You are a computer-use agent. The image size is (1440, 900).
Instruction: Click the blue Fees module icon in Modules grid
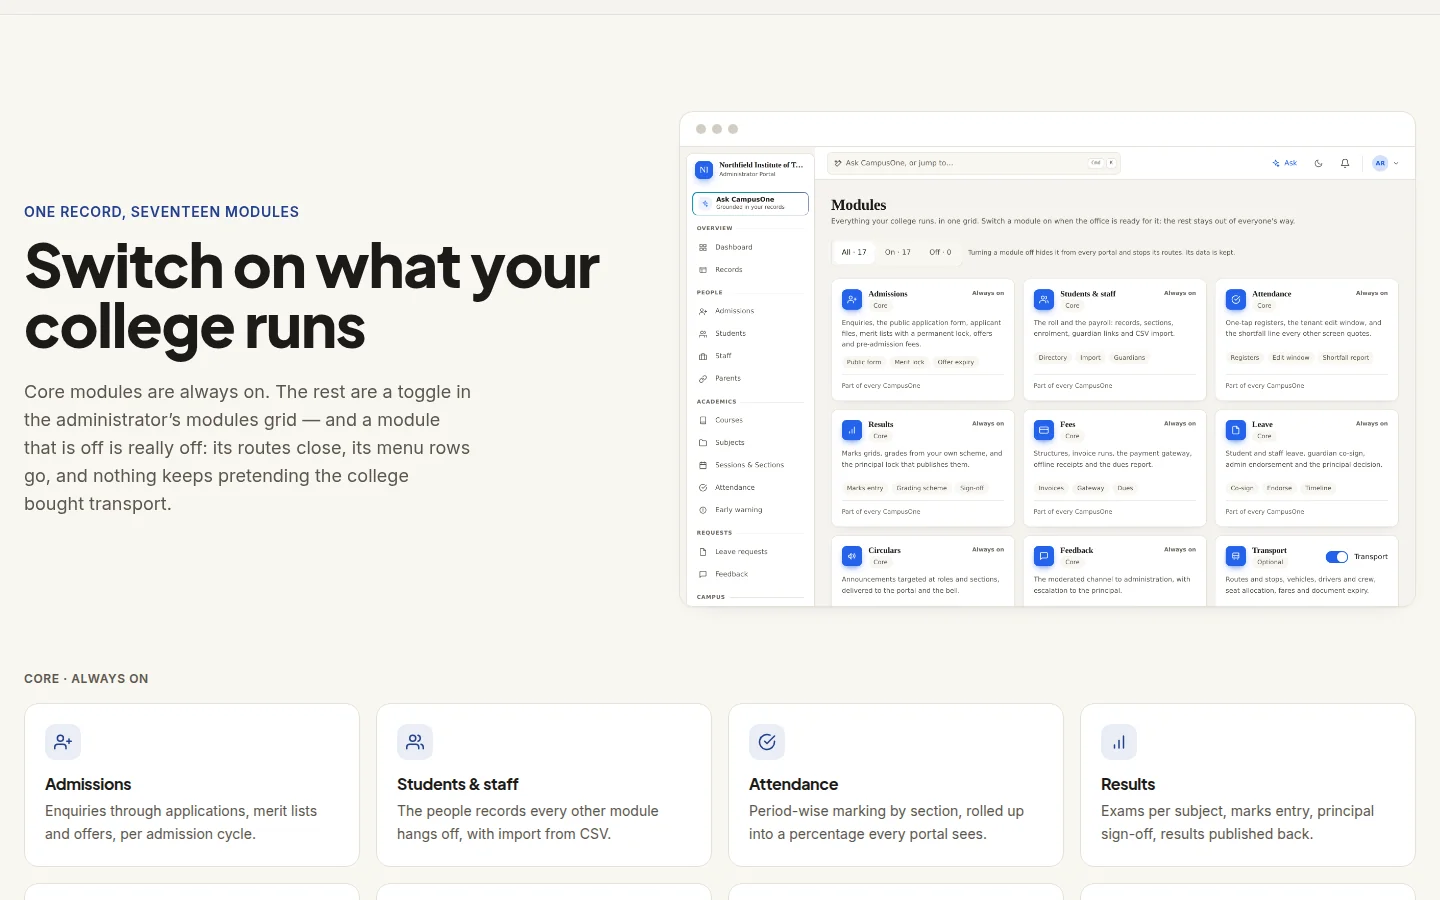point(1044,430)
